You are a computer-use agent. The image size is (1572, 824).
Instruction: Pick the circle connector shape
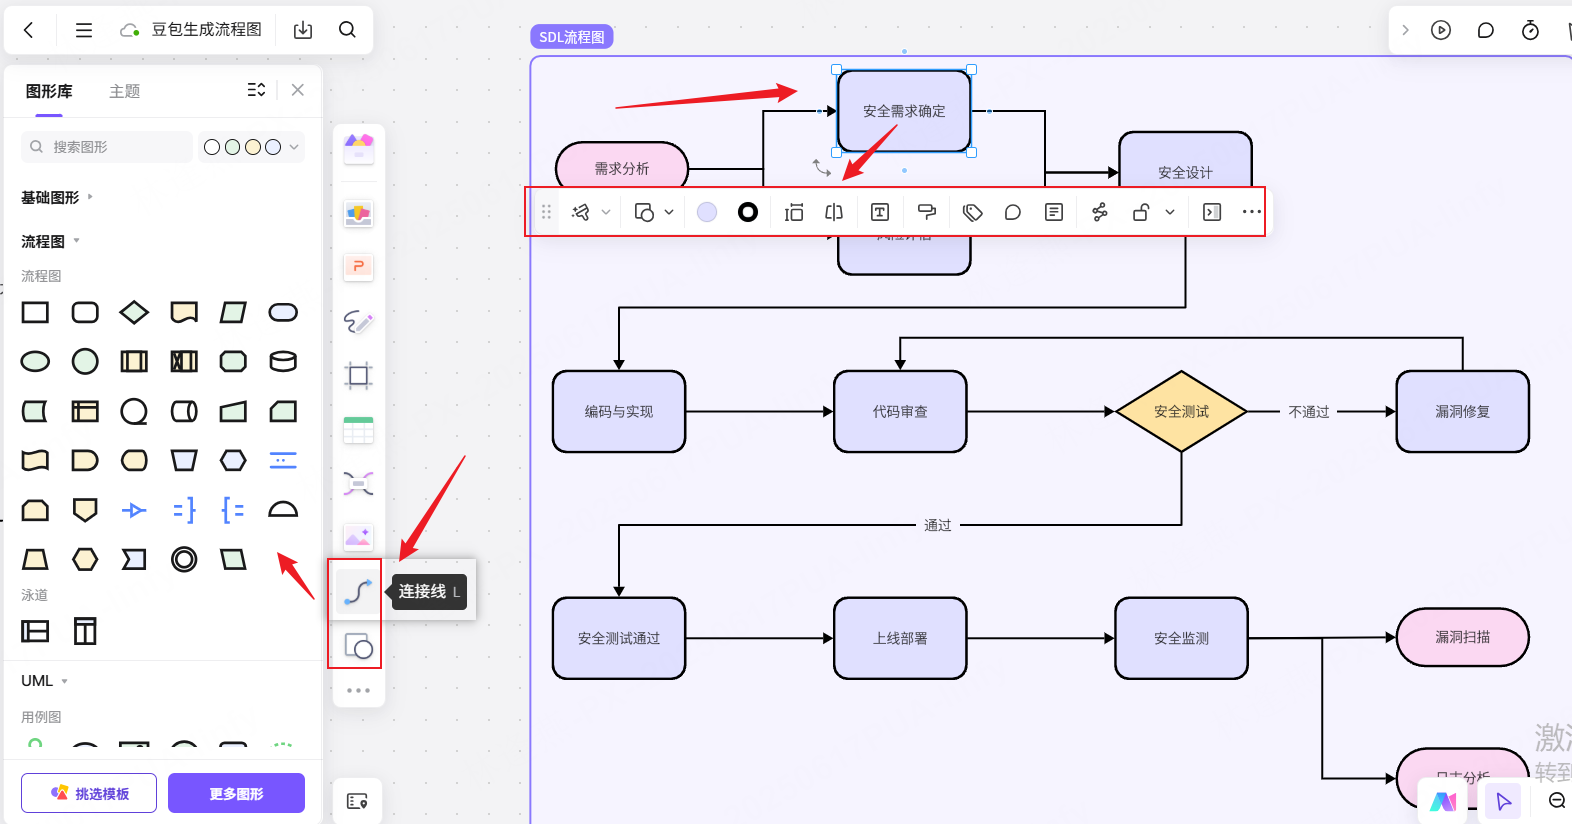pyautogui.click(x=85, y=361)
